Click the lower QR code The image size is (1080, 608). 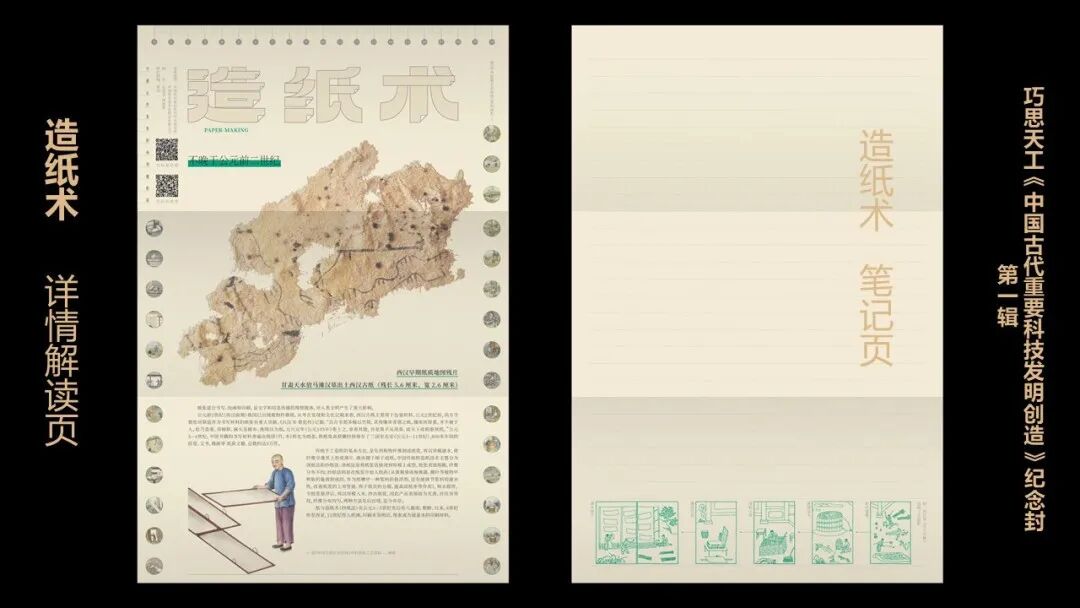167,185
